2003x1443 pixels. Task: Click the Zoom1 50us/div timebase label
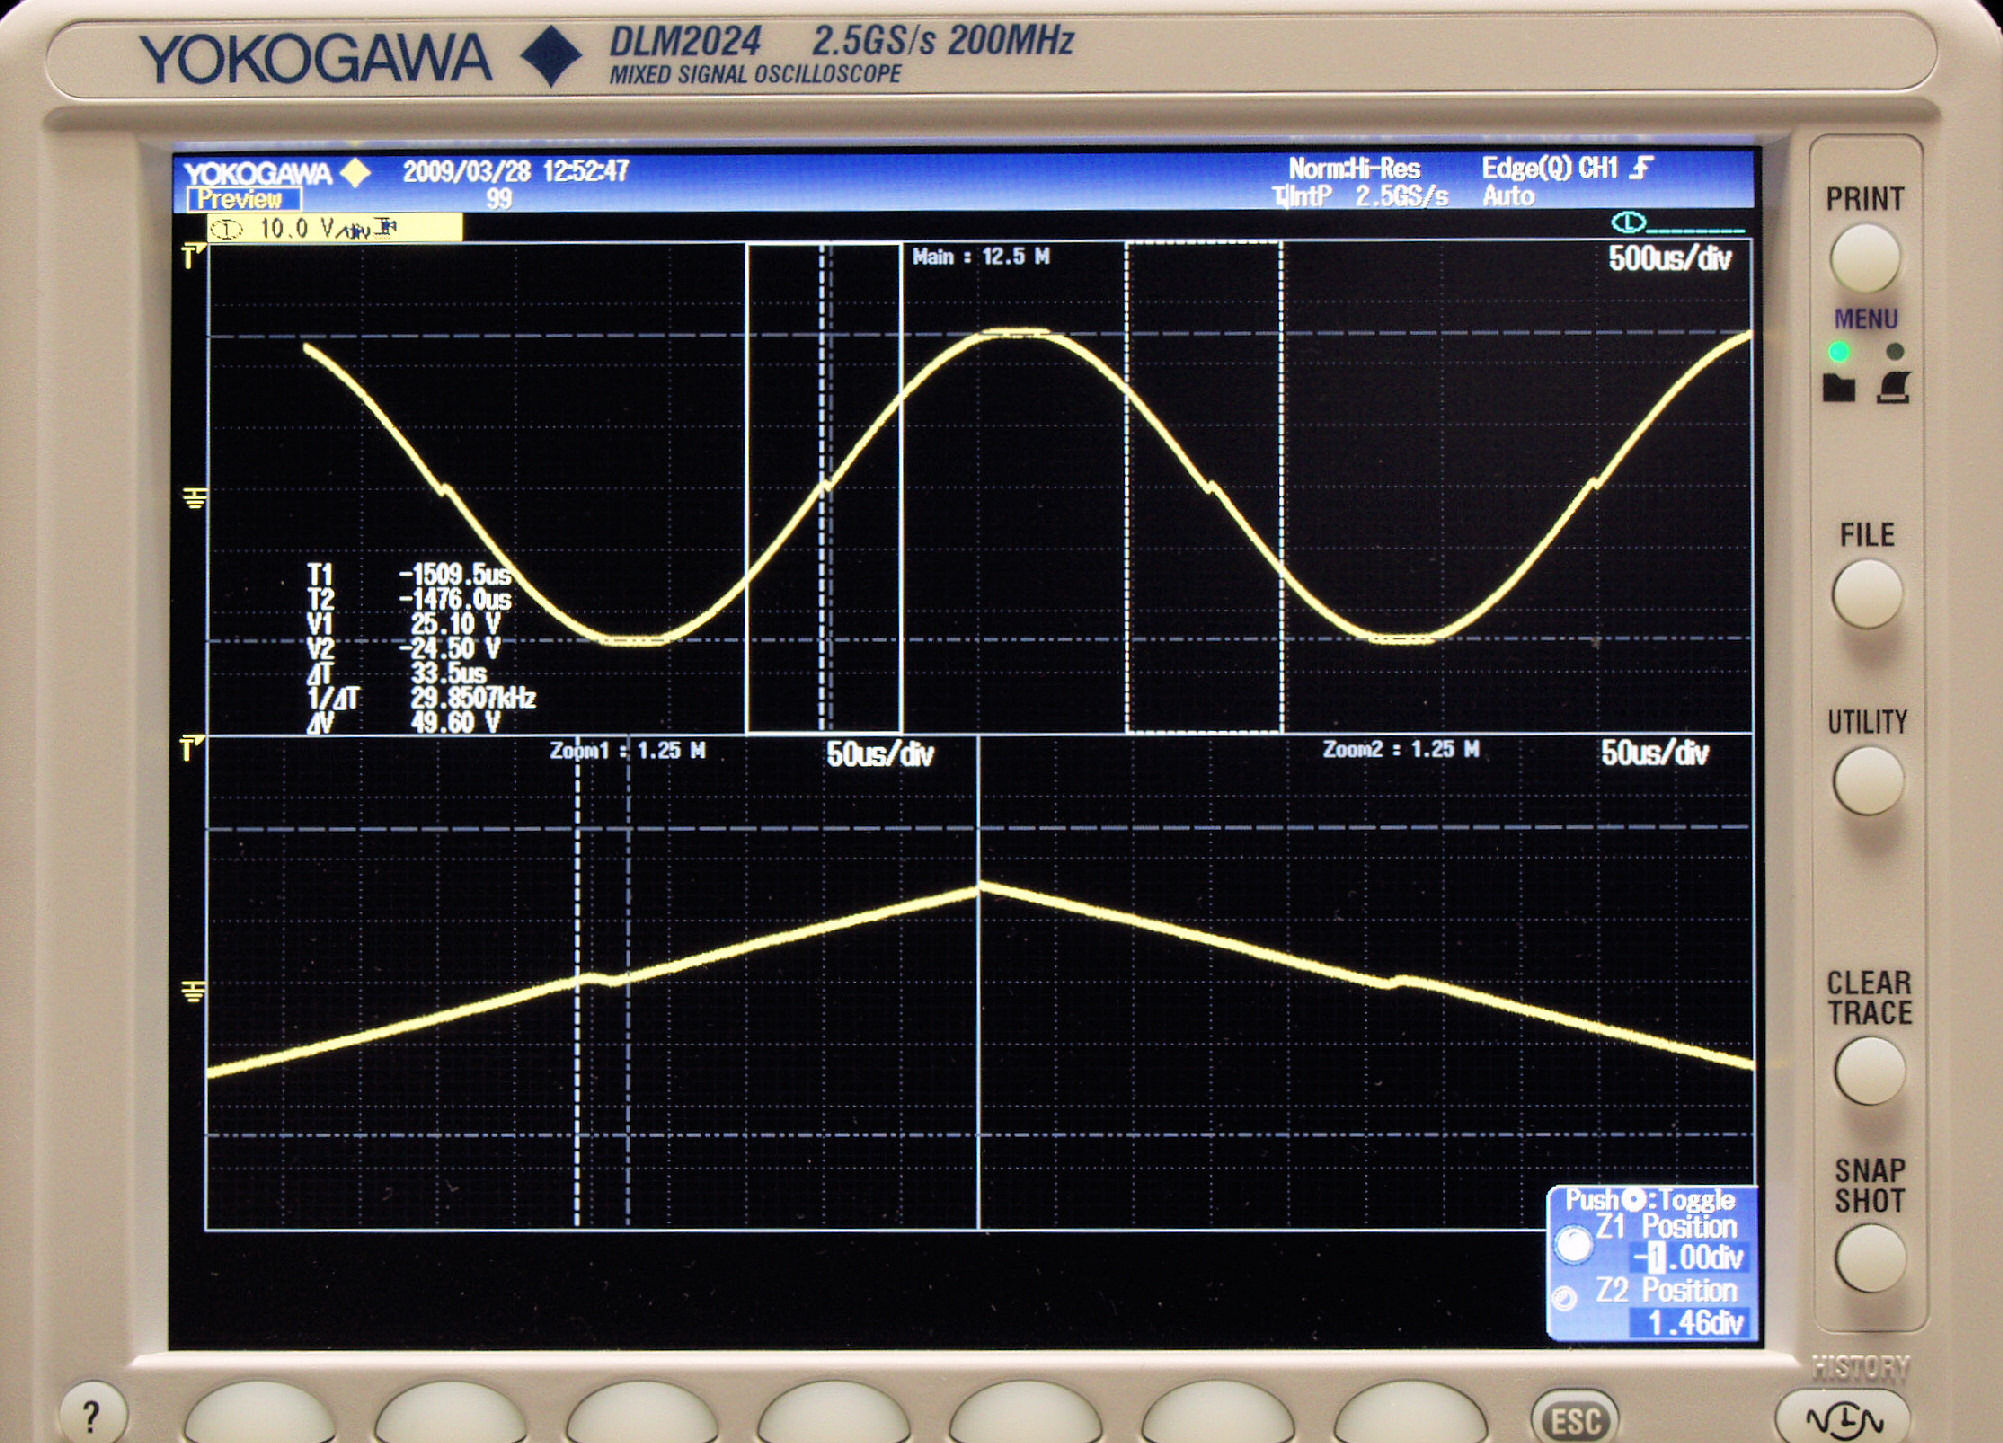pos(879,755)
